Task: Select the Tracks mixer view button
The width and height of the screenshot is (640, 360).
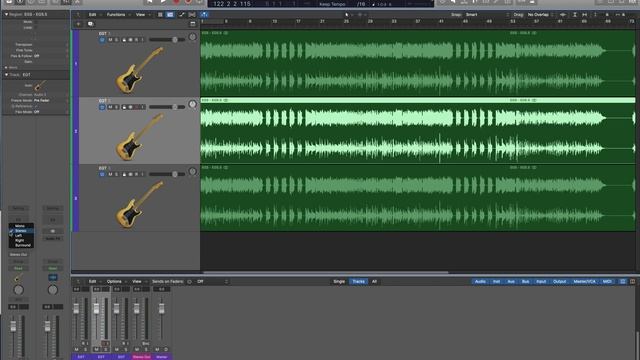Action: (358, 282)
